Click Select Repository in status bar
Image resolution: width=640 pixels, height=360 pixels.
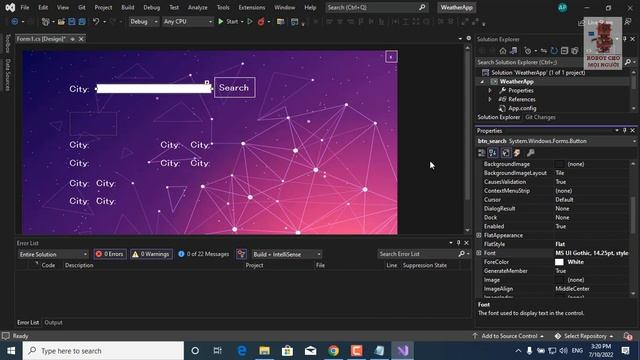coord(584,336)
